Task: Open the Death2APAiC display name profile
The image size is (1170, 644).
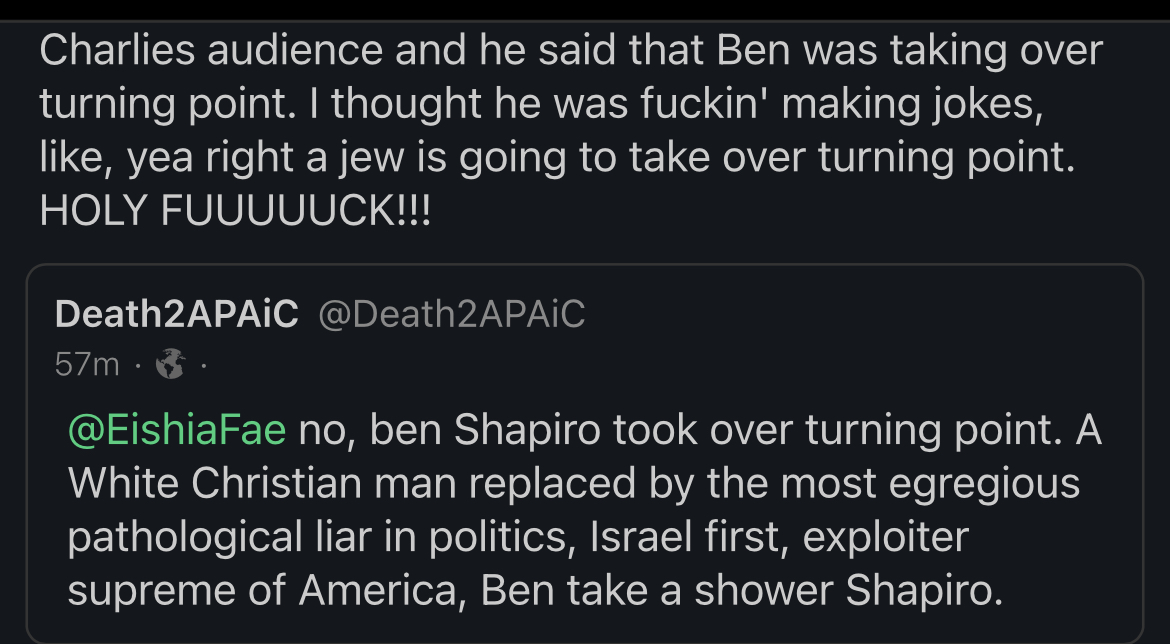Action: (x=176, y=314)
